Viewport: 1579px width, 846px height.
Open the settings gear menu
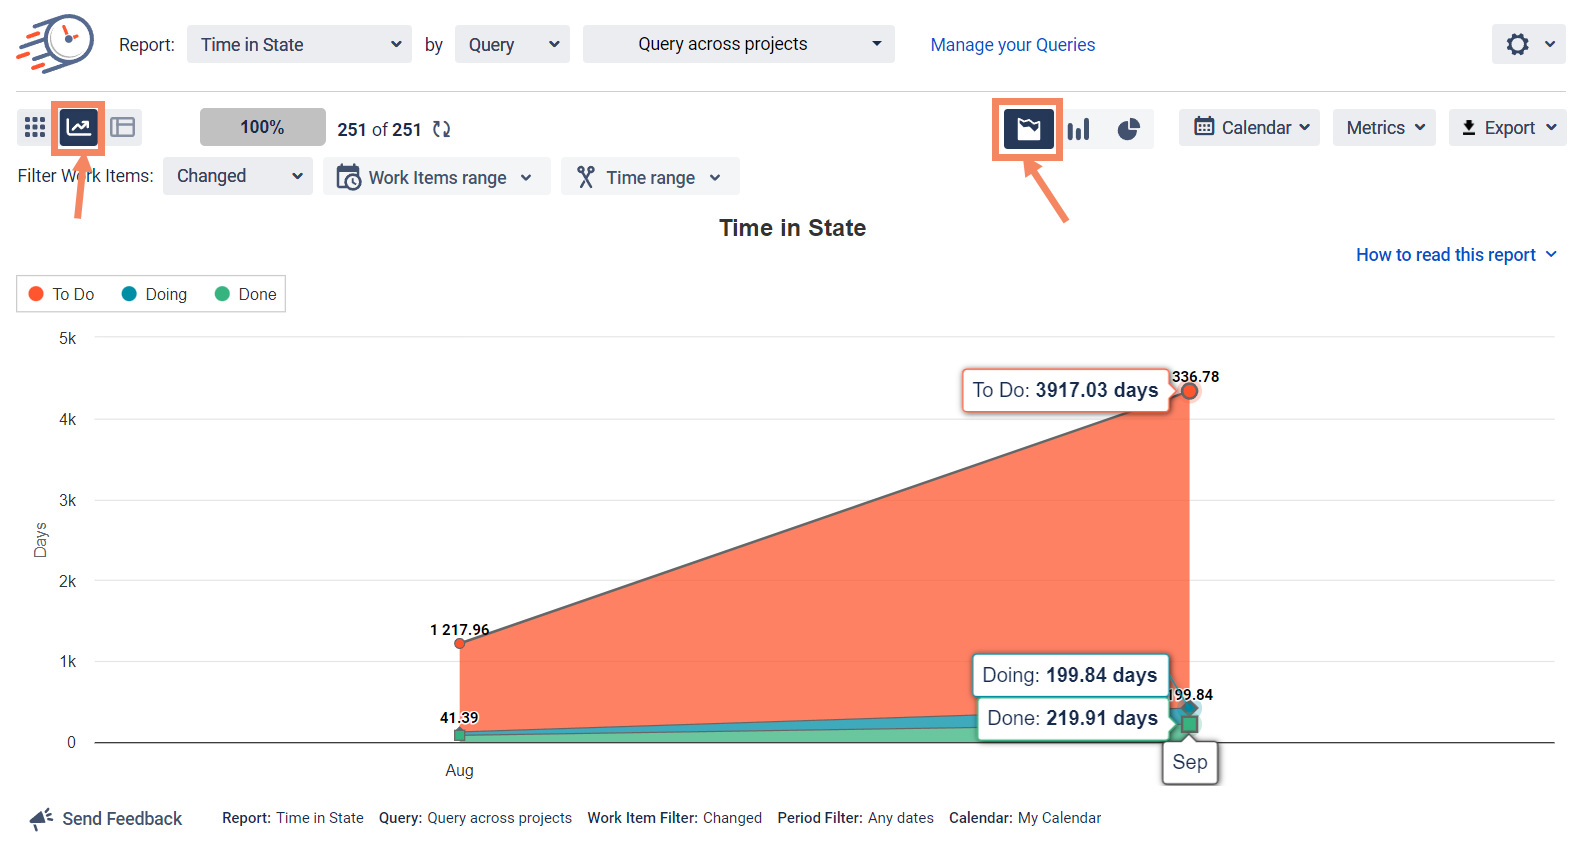coord(1528,44)
